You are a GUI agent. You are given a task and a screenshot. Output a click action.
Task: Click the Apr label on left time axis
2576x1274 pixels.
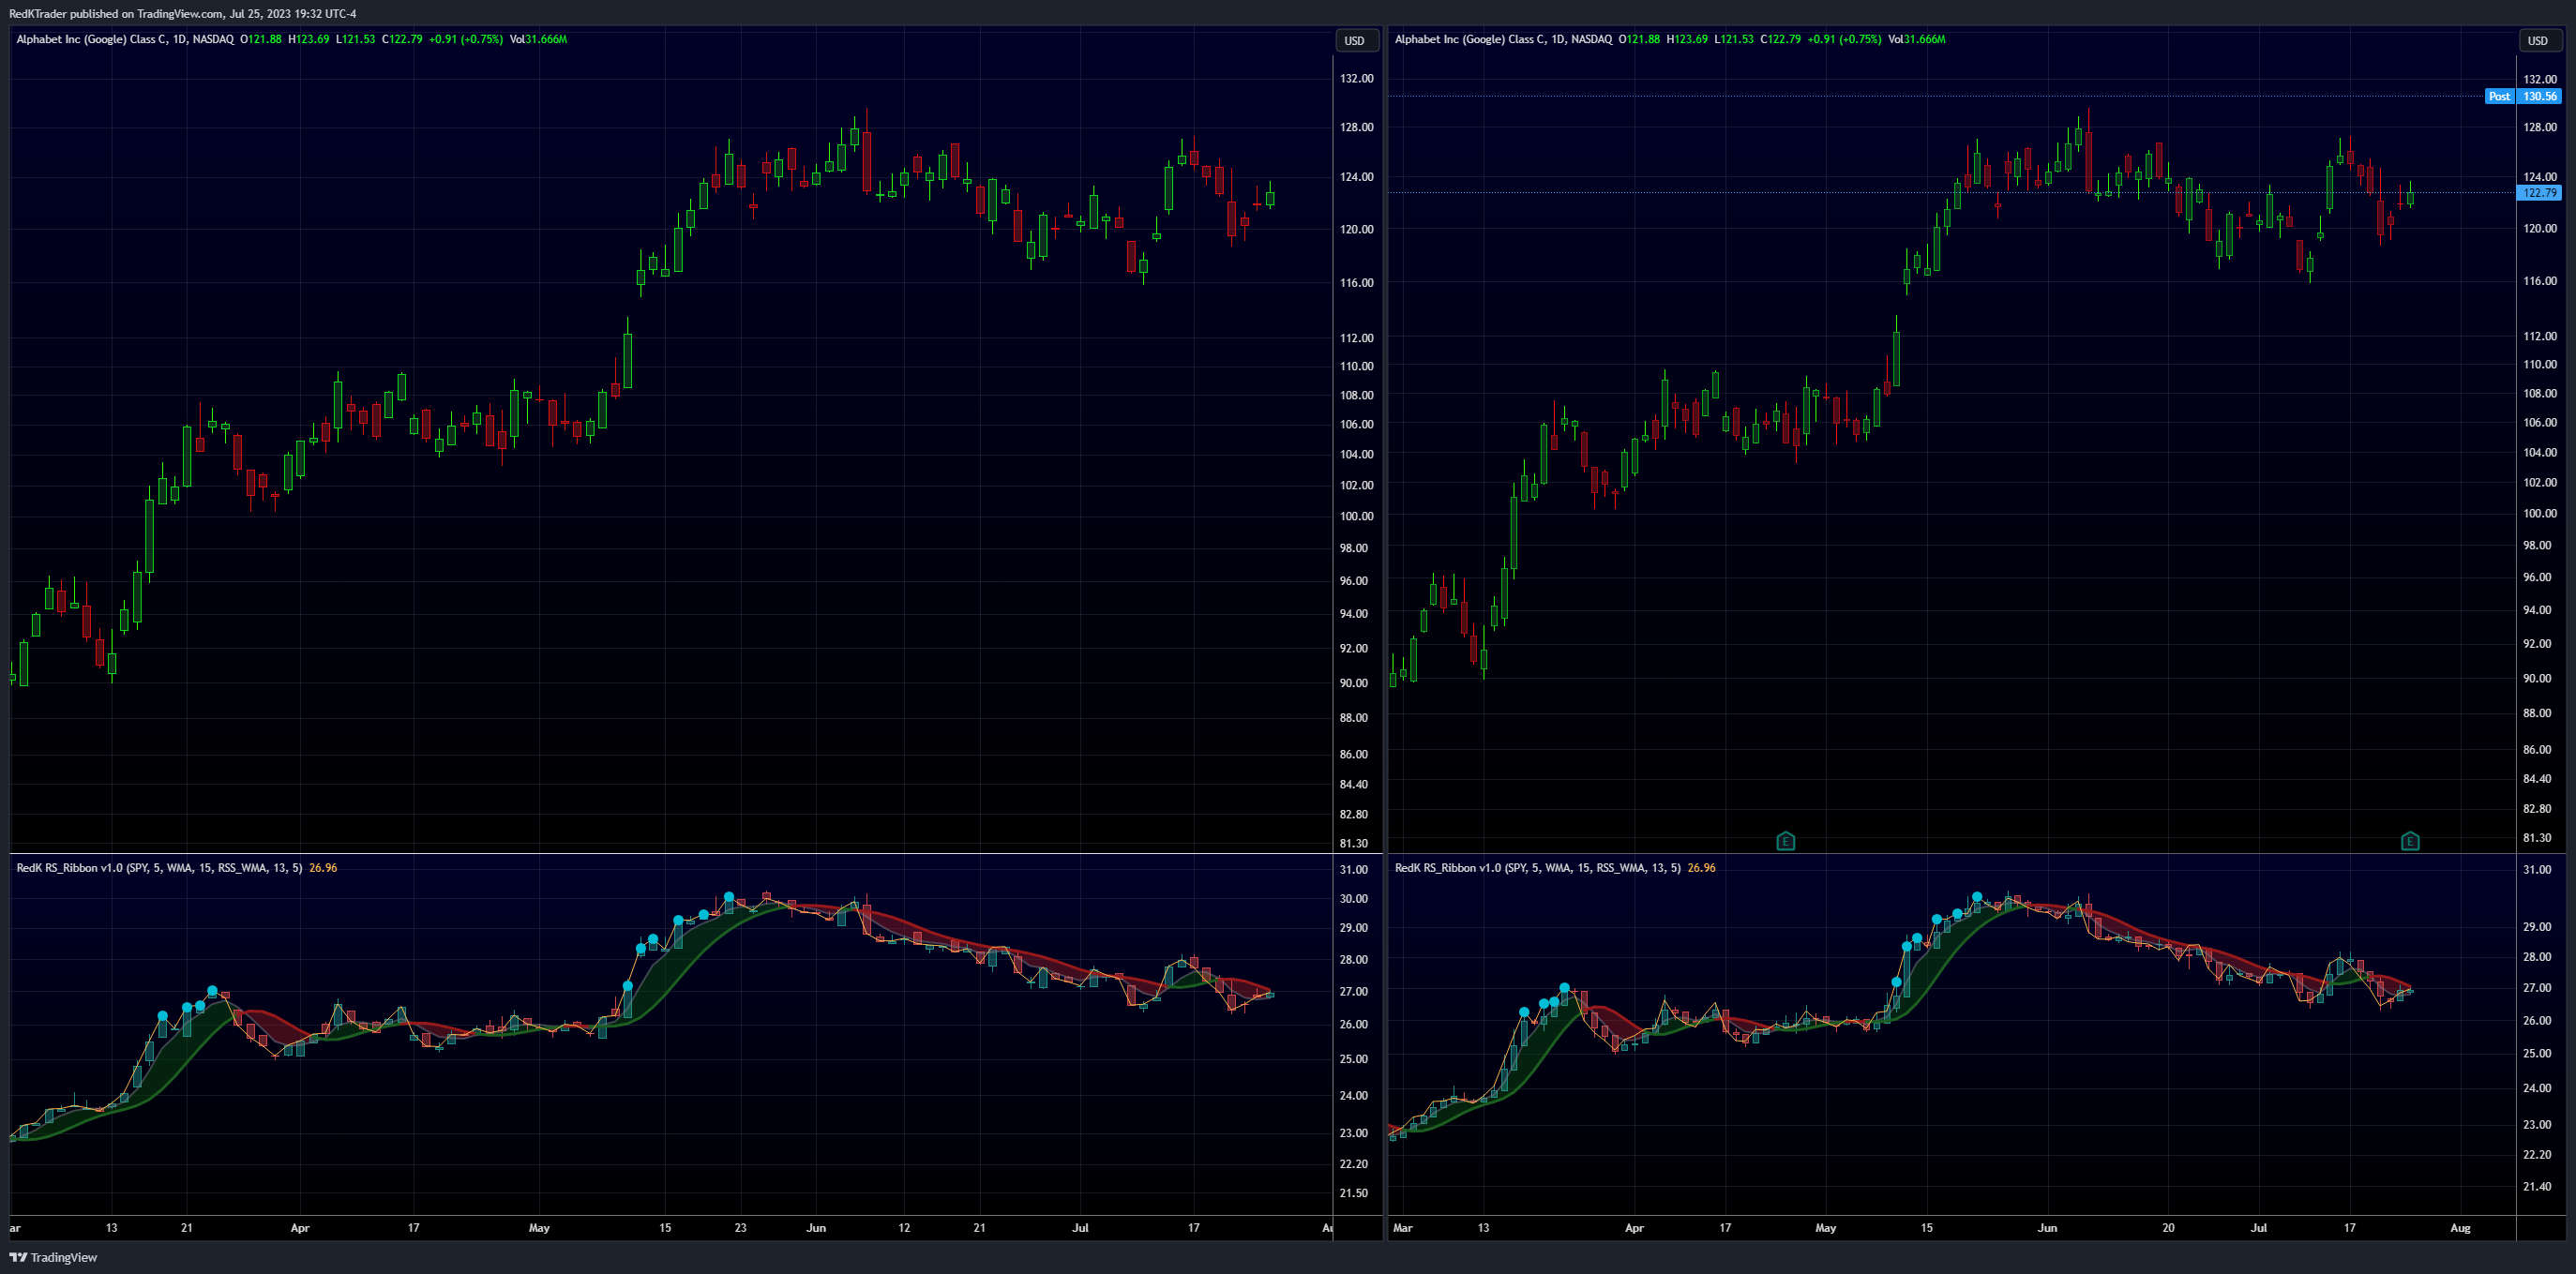tap(300, 1227)
